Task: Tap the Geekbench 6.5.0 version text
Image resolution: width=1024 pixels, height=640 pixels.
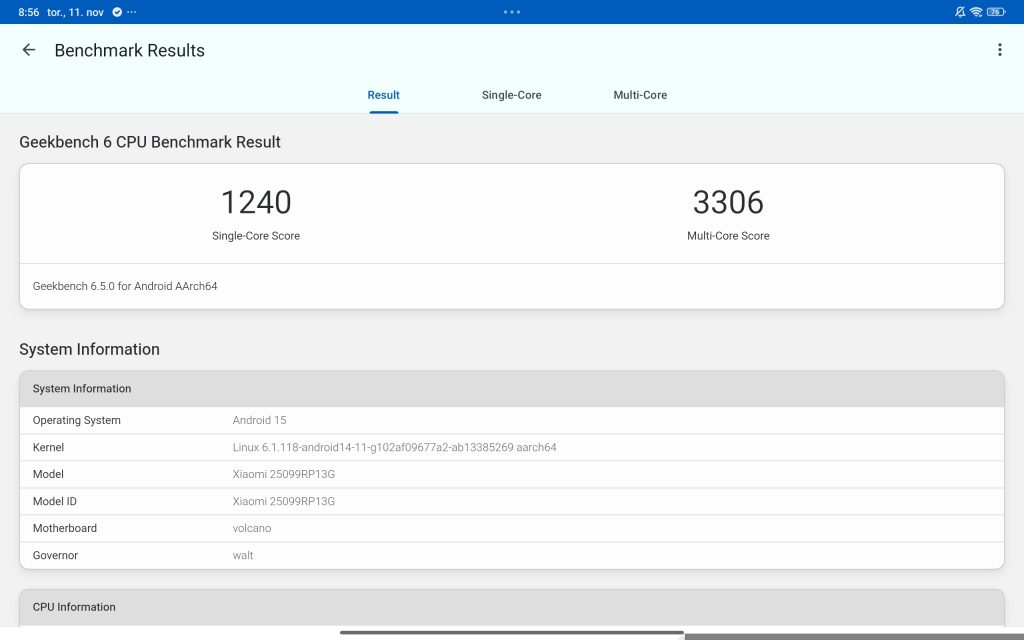Action: pos(125,286)
